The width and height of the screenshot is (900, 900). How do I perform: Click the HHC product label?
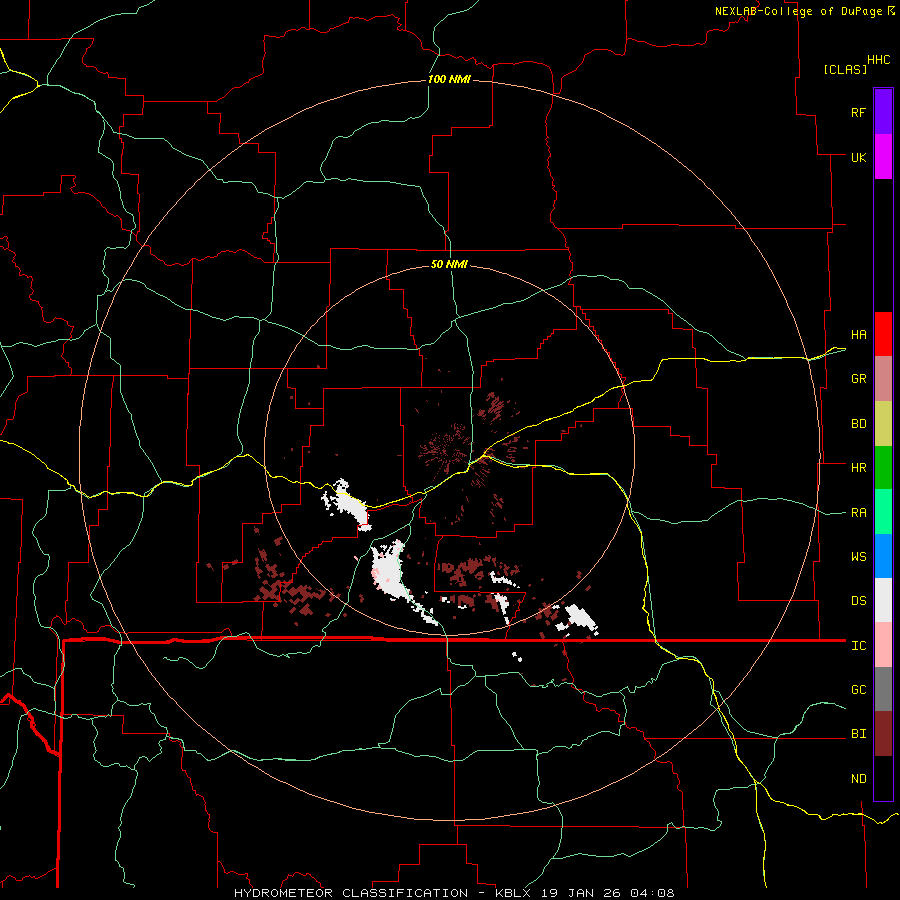pyautogui.click(x=879, y=60)
